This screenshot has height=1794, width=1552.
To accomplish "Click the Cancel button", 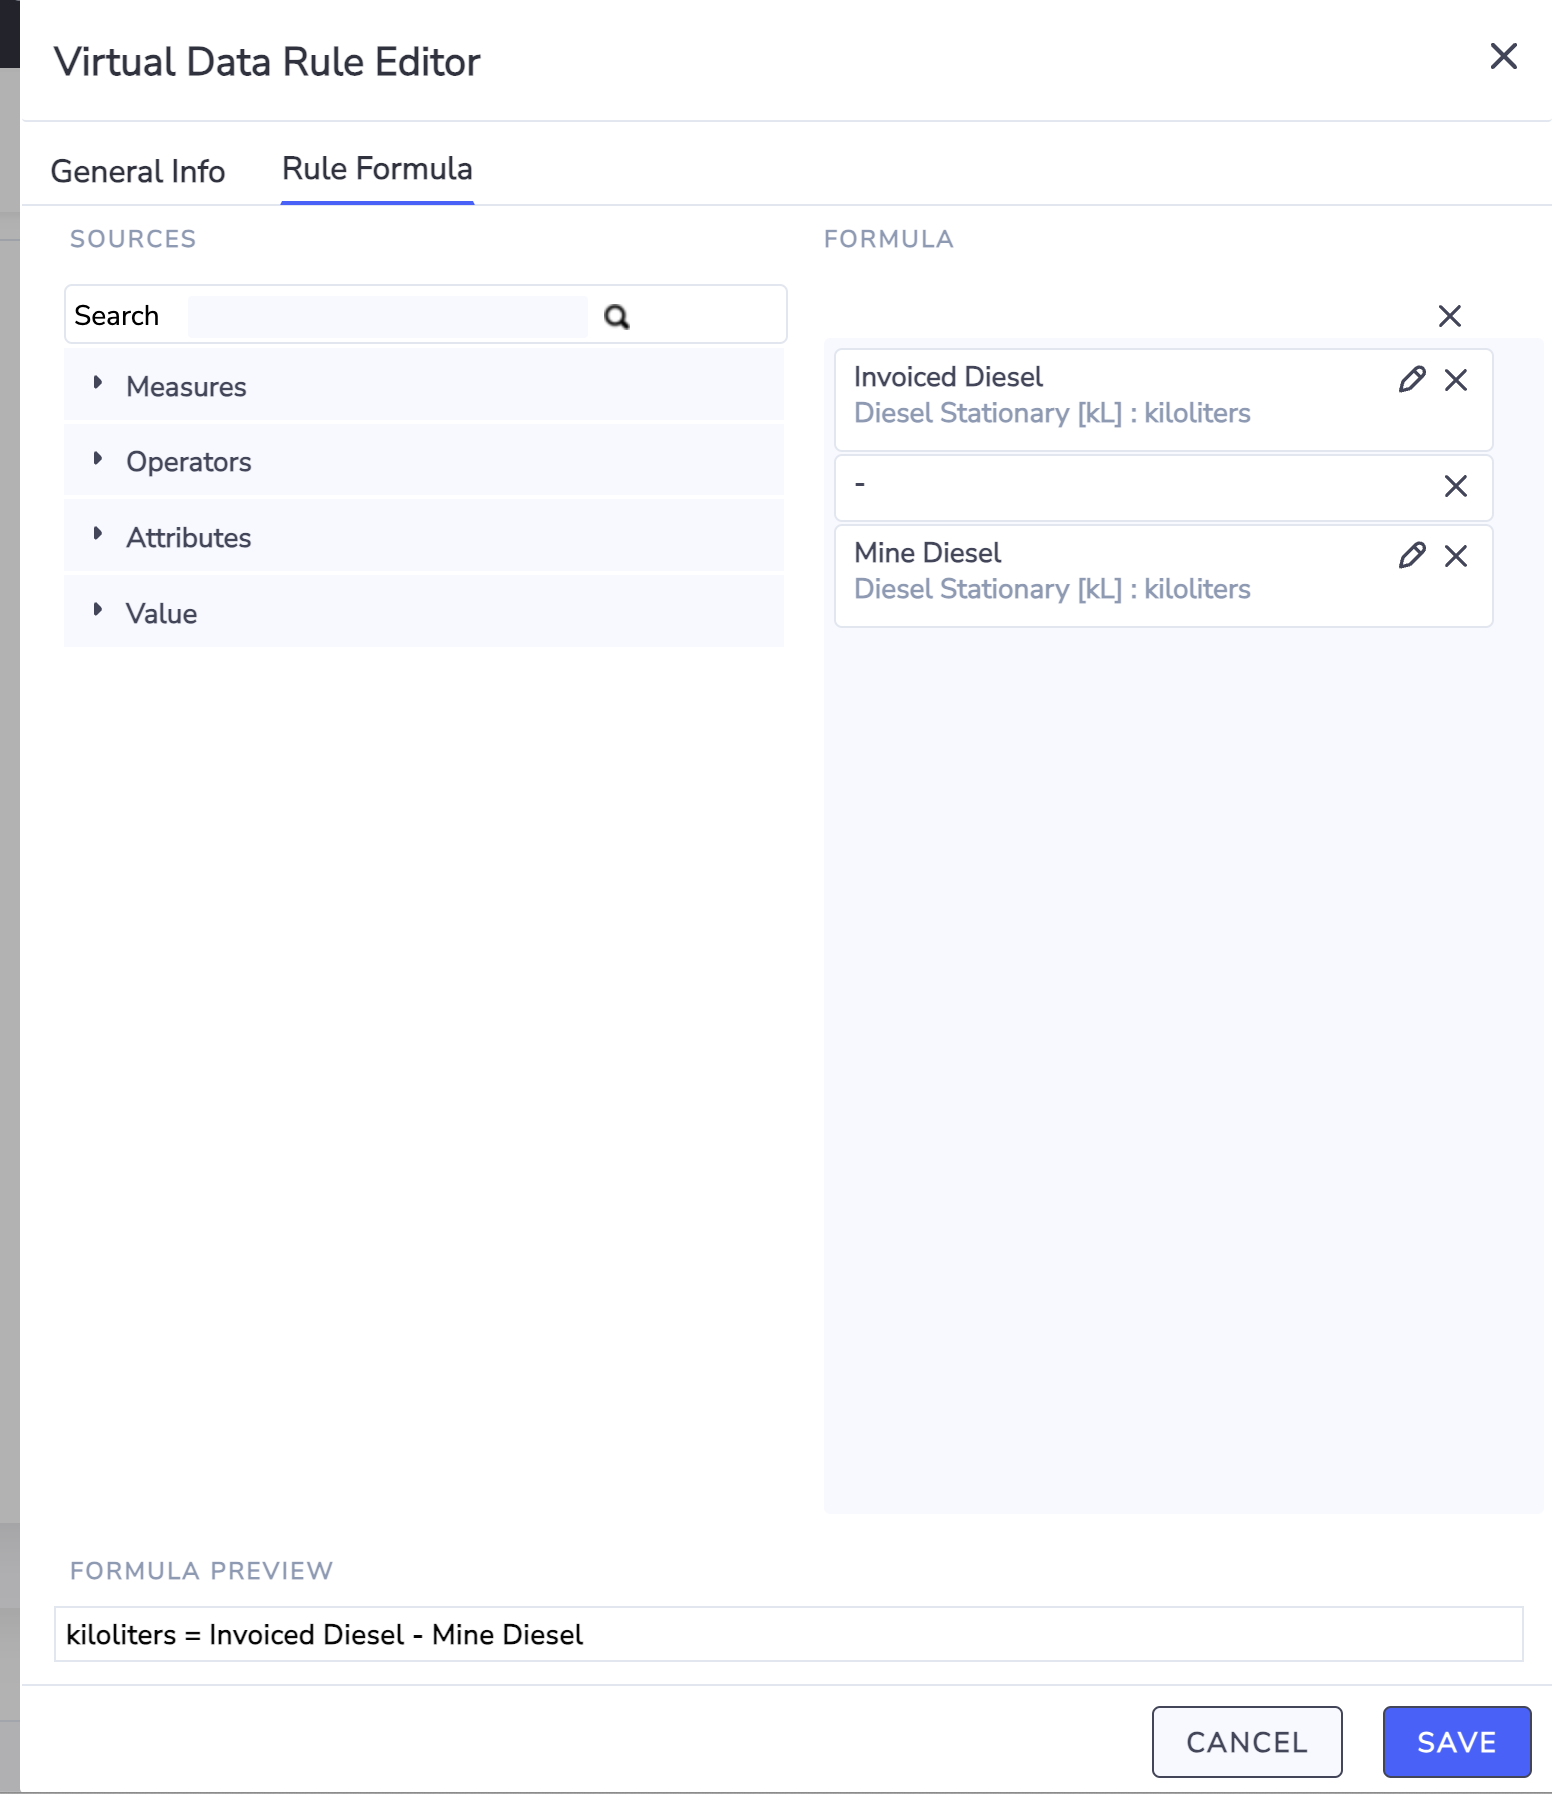I will (1246, 1742).
